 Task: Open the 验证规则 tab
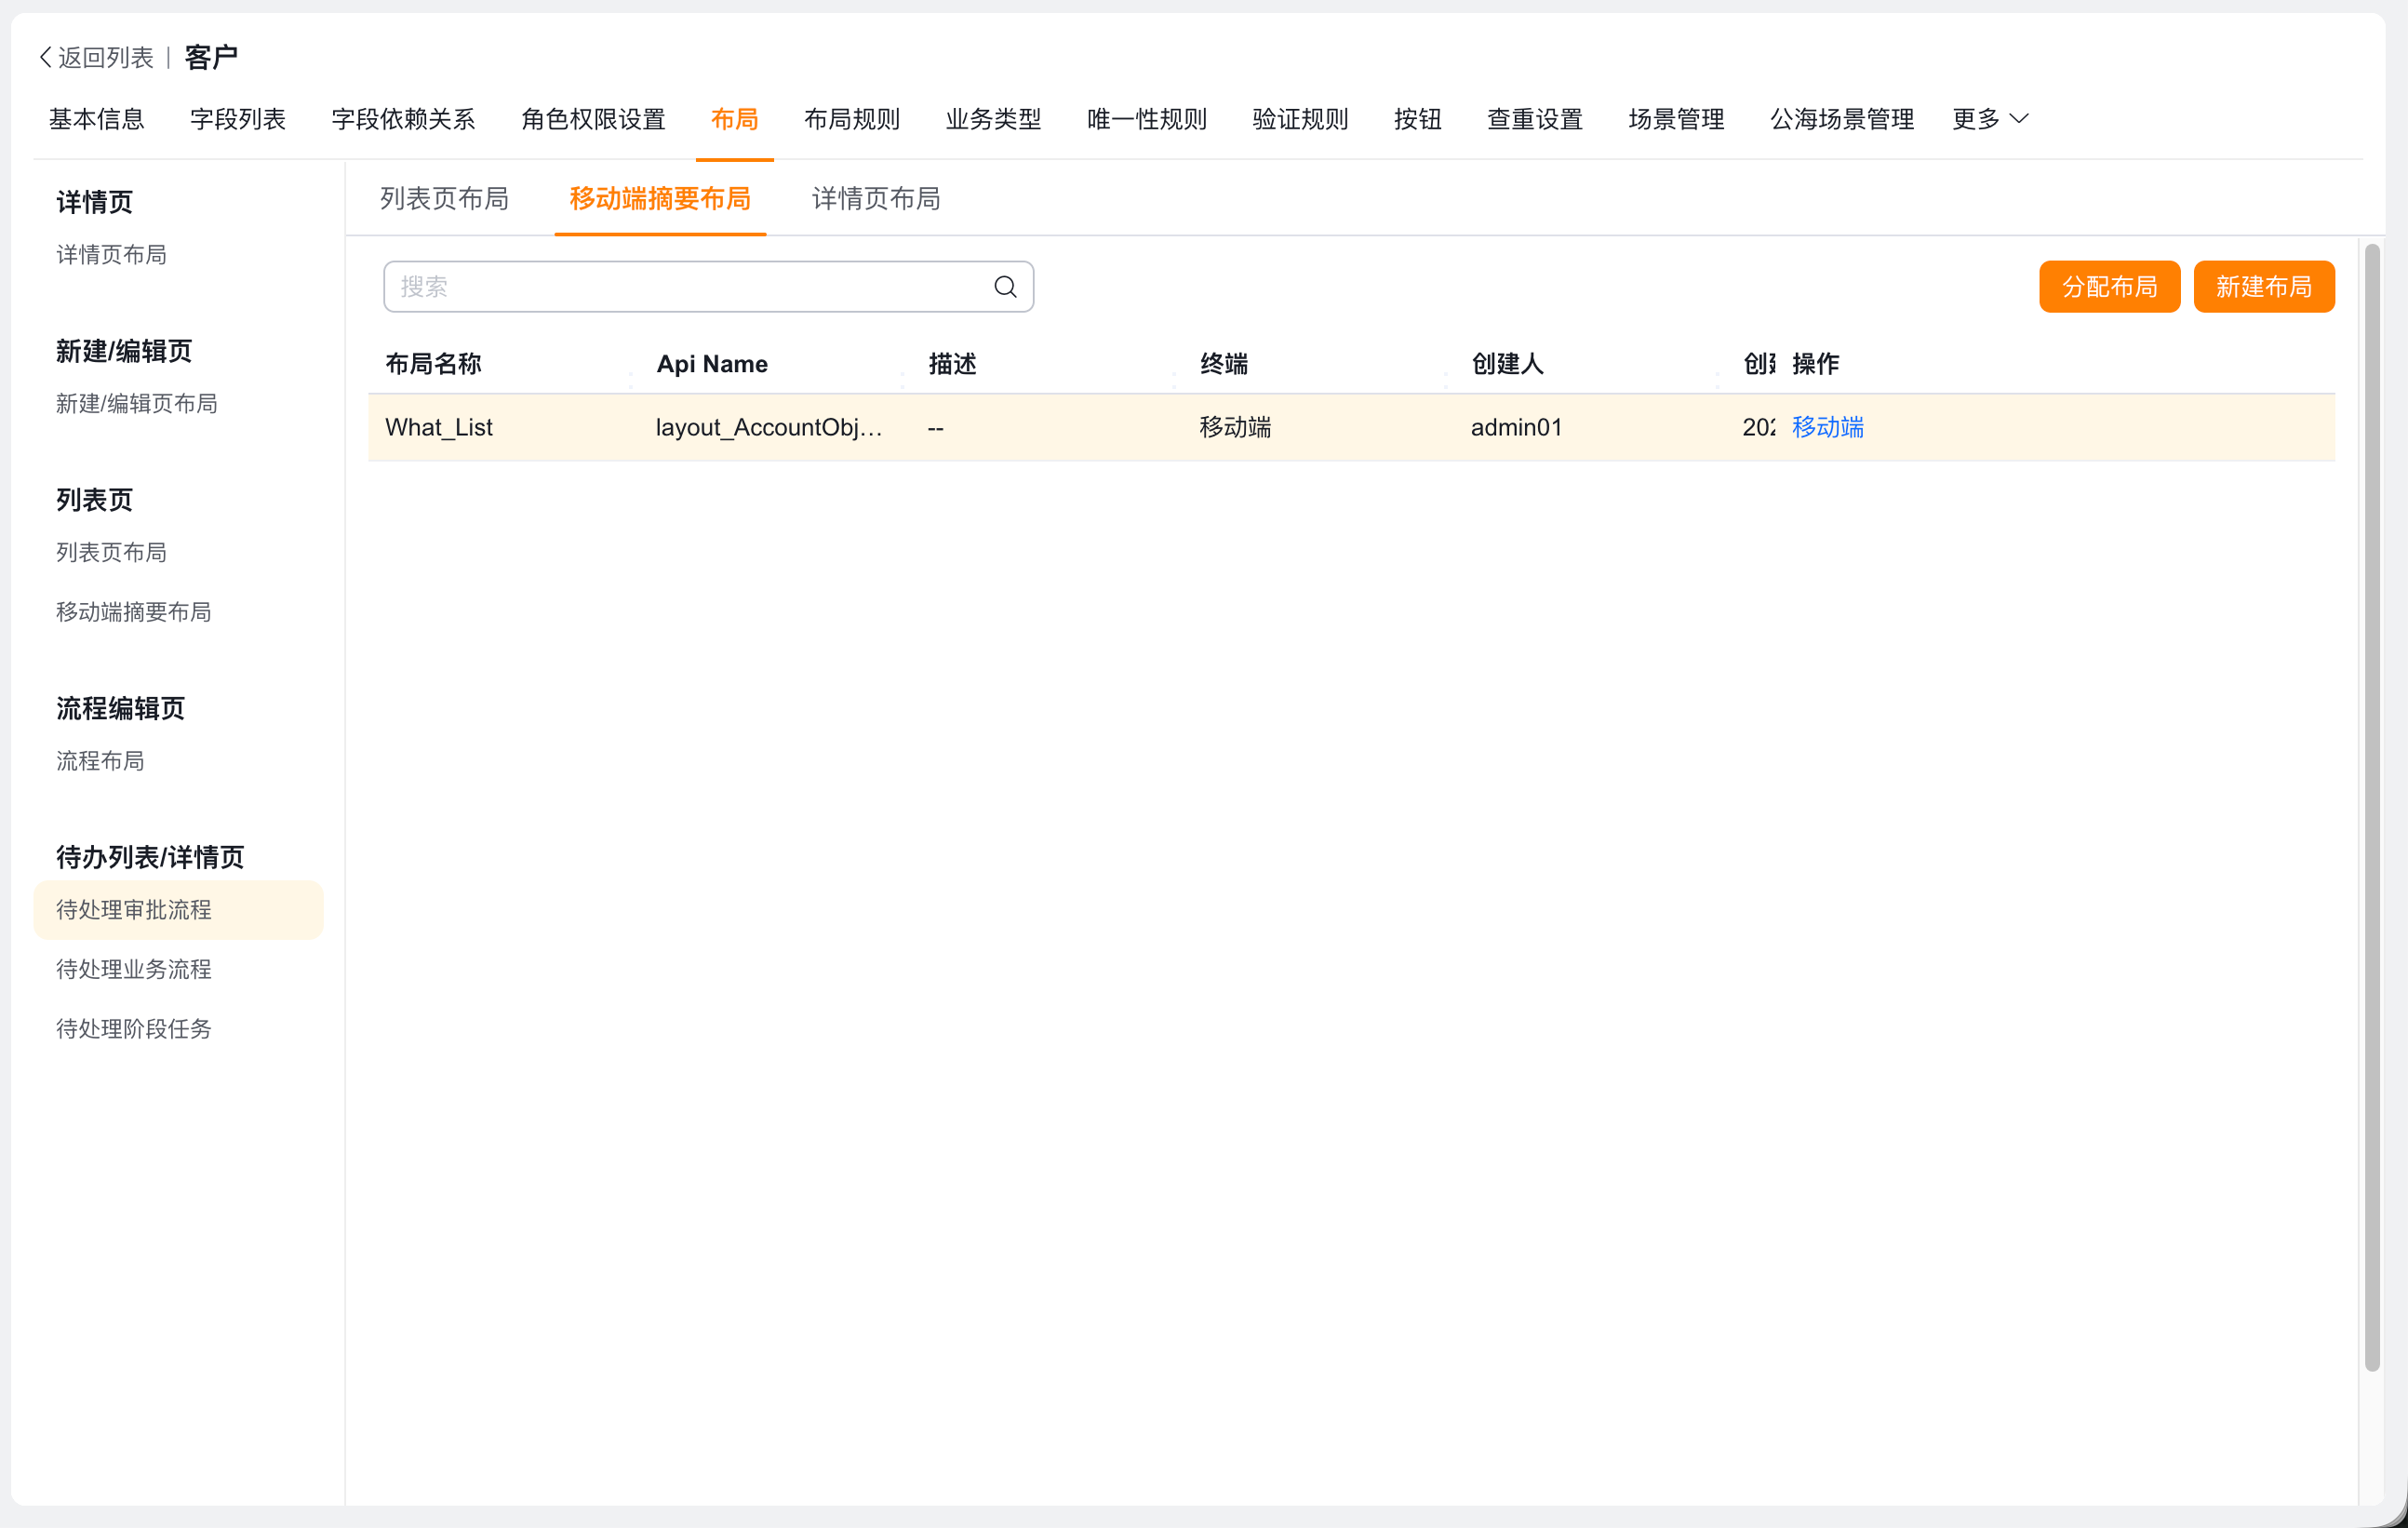tap(1301, 119)
